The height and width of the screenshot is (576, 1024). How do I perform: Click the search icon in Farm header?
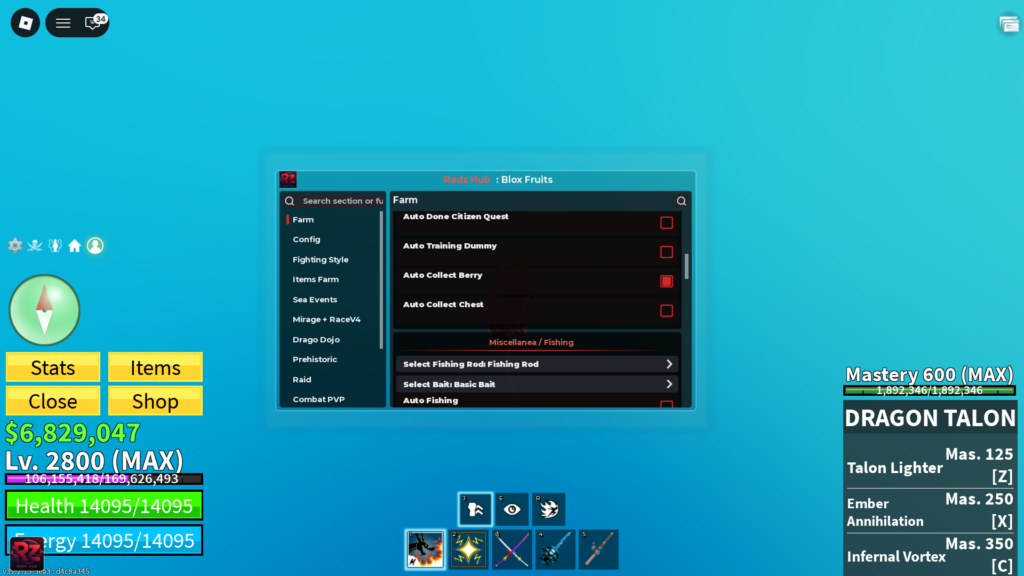click(681, 201)
